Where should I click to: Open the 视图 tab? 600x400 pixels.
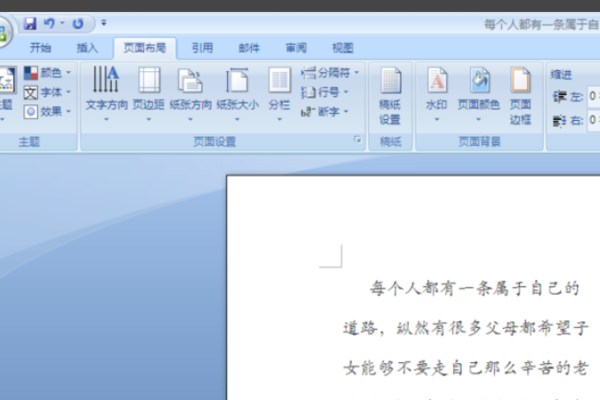tap(342, 48)
